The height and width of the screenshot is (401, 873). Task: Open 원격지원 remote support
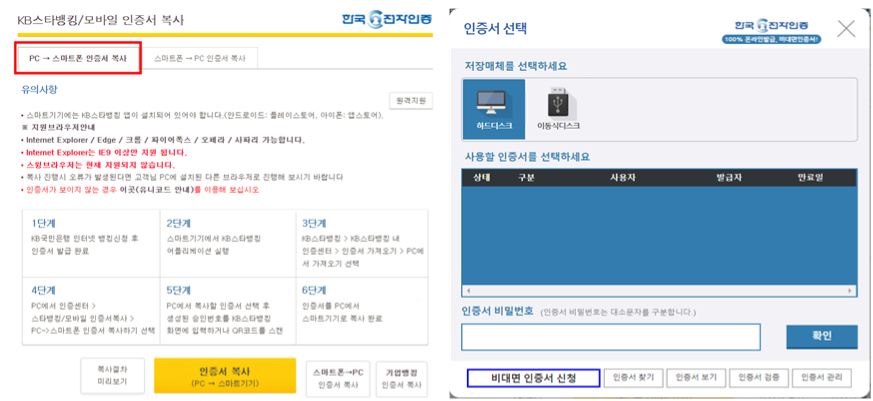click(x=411, y=101)
